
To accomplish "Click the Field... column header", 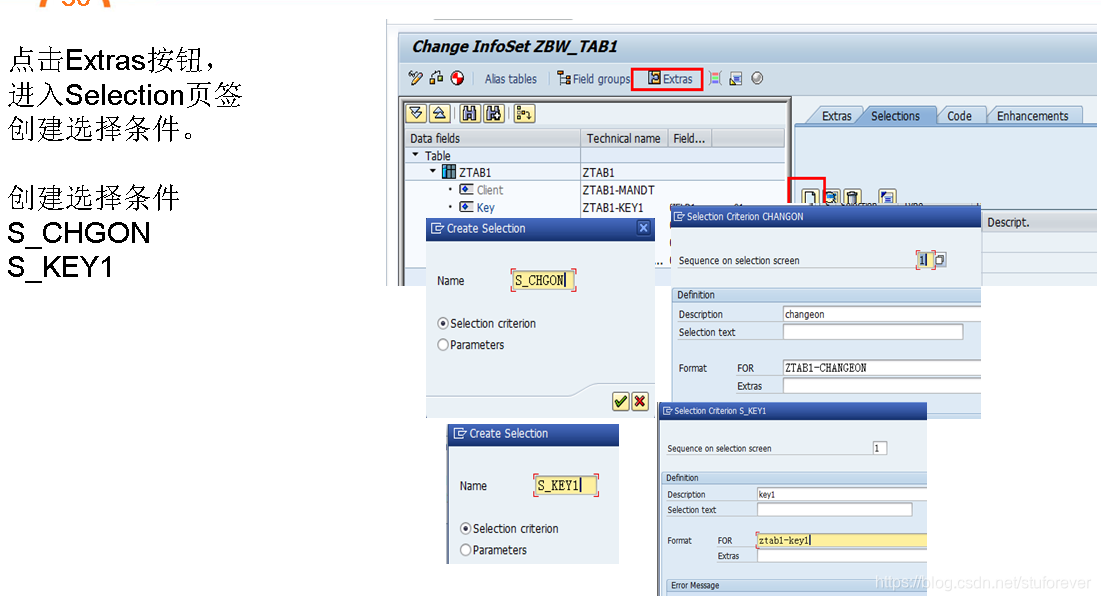I will click(x=689, y=138).
